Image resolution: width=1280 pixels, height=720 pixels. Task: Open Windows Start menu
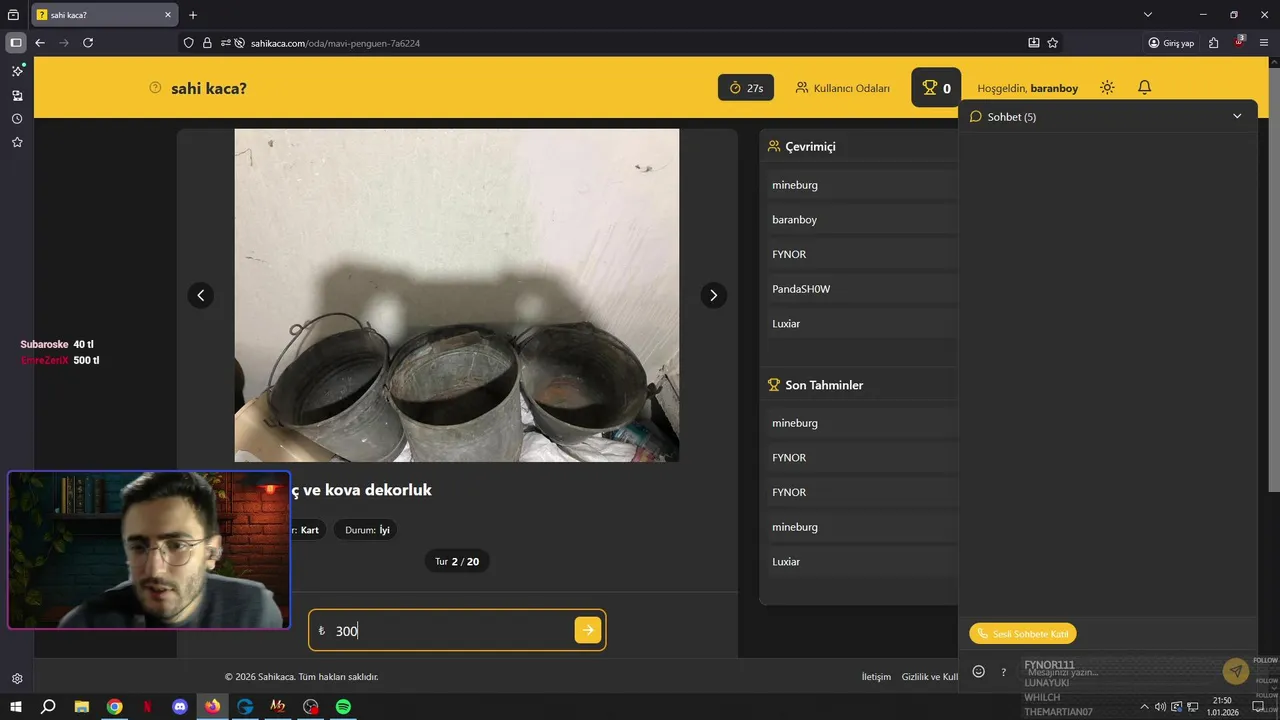point(16,706)
